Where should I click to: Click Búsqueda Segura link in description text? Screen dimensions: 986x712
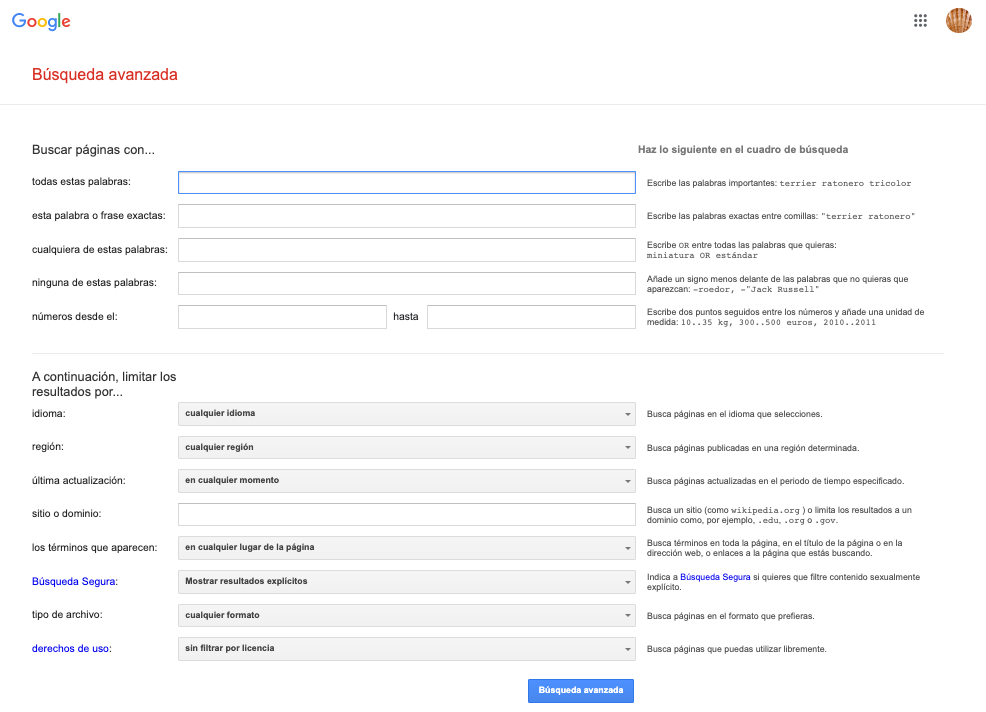point(714,577)
